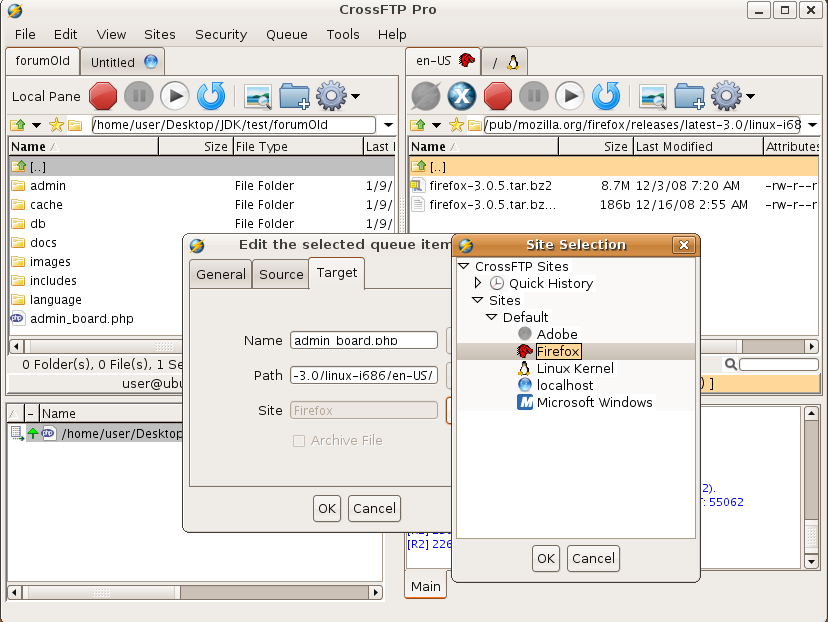Click the Play icon in remote pane toolbar

[570, 96]
